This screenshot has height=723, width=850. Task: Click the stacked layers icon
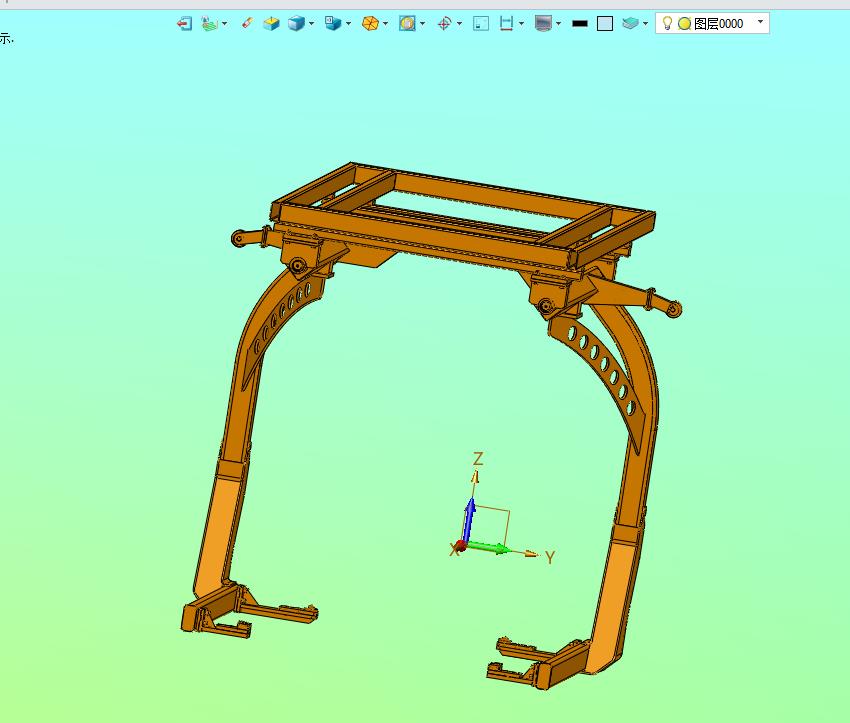point(630,23)
